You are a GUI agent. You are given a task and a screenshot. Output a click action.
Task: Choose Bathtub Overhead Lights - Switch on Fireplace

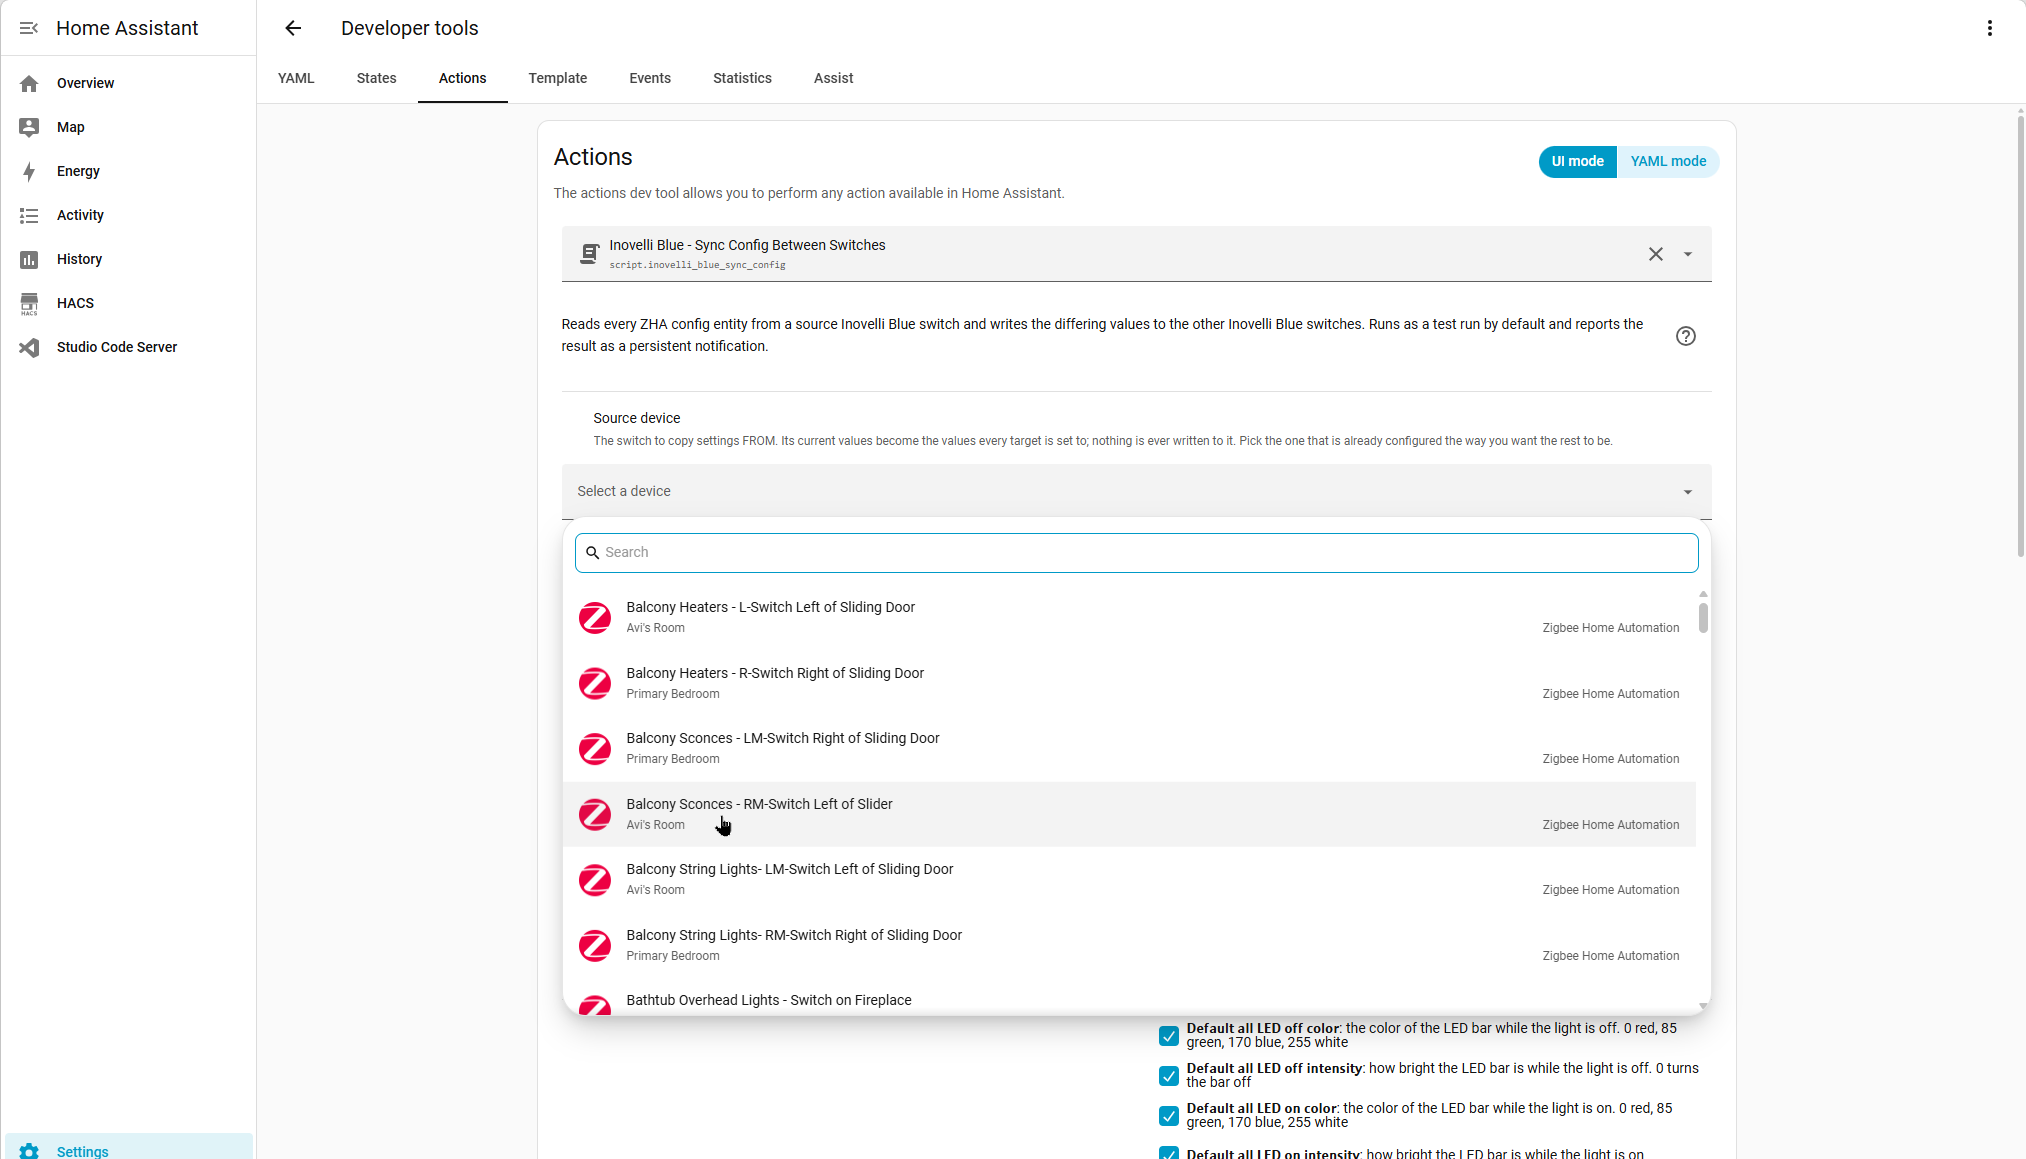click(1129, 998)
